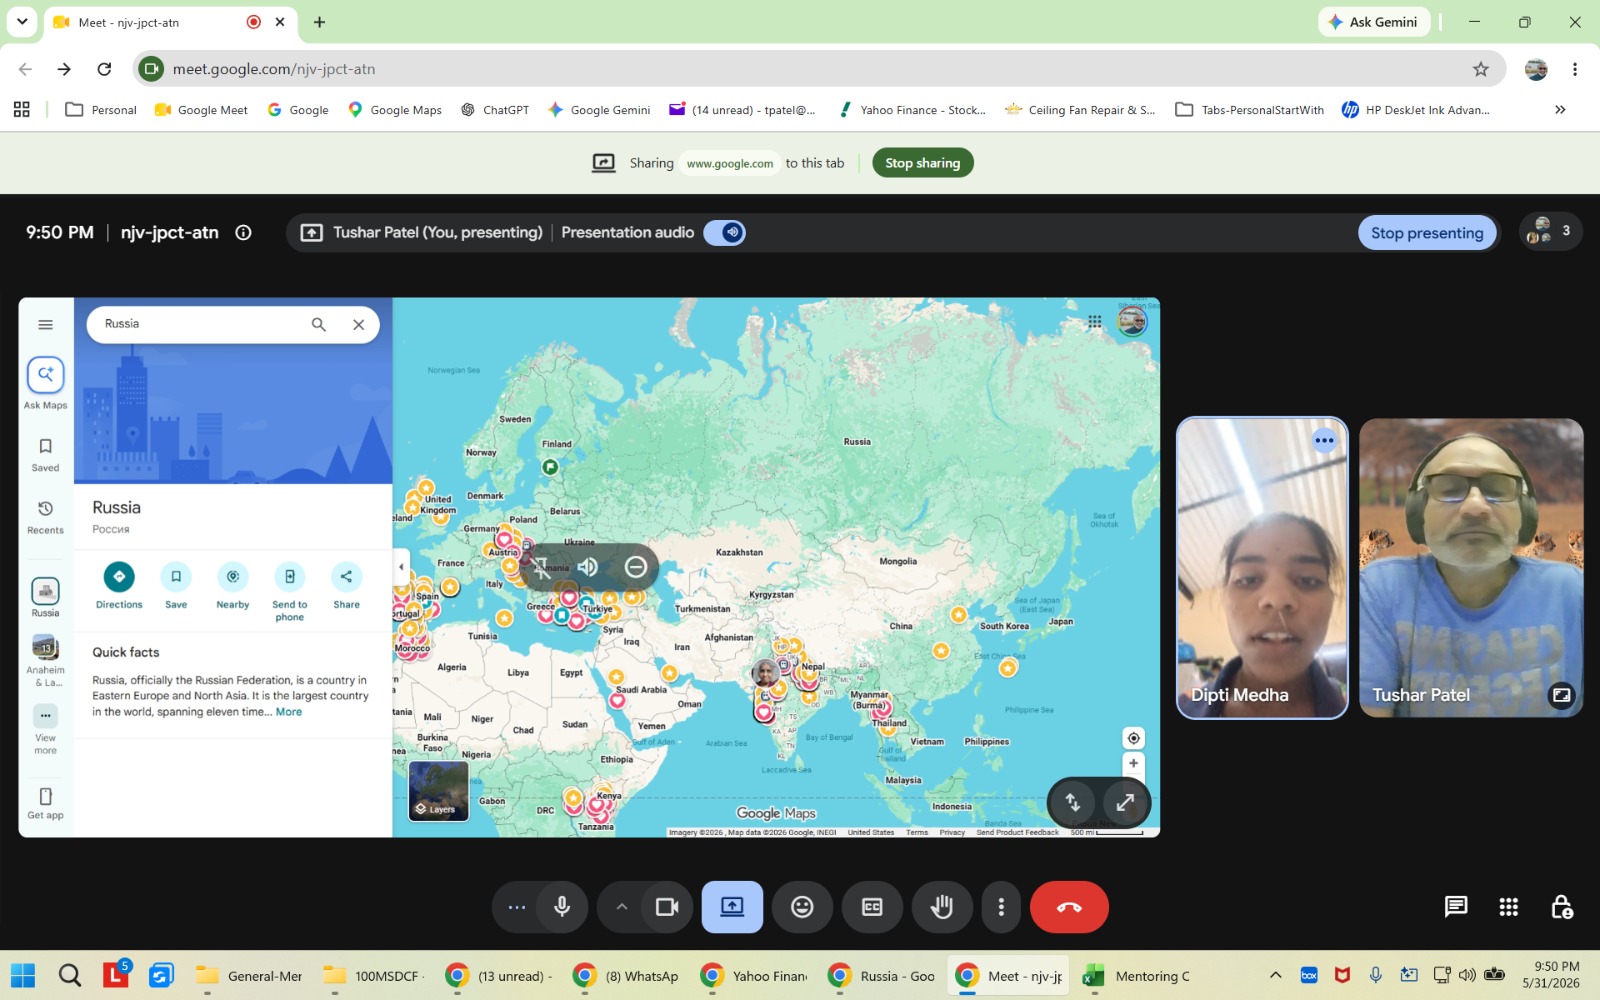Click the www.google.com shared tab chip
This screenshot has width=1600, height=1000.
[x=729, y=163]
